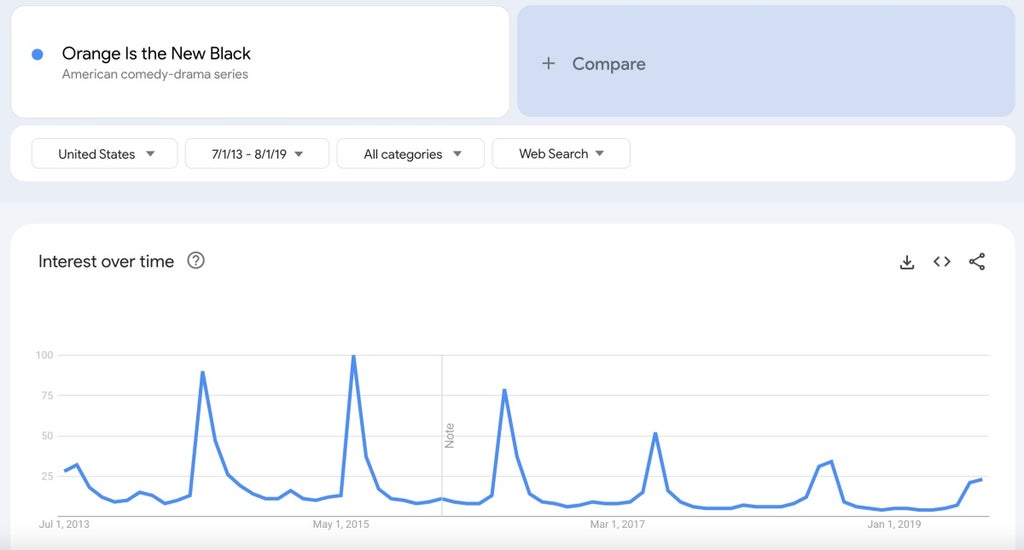1024x550 pixels.
Task: Download the interest over time CSV
Action: tap(906, 262)
